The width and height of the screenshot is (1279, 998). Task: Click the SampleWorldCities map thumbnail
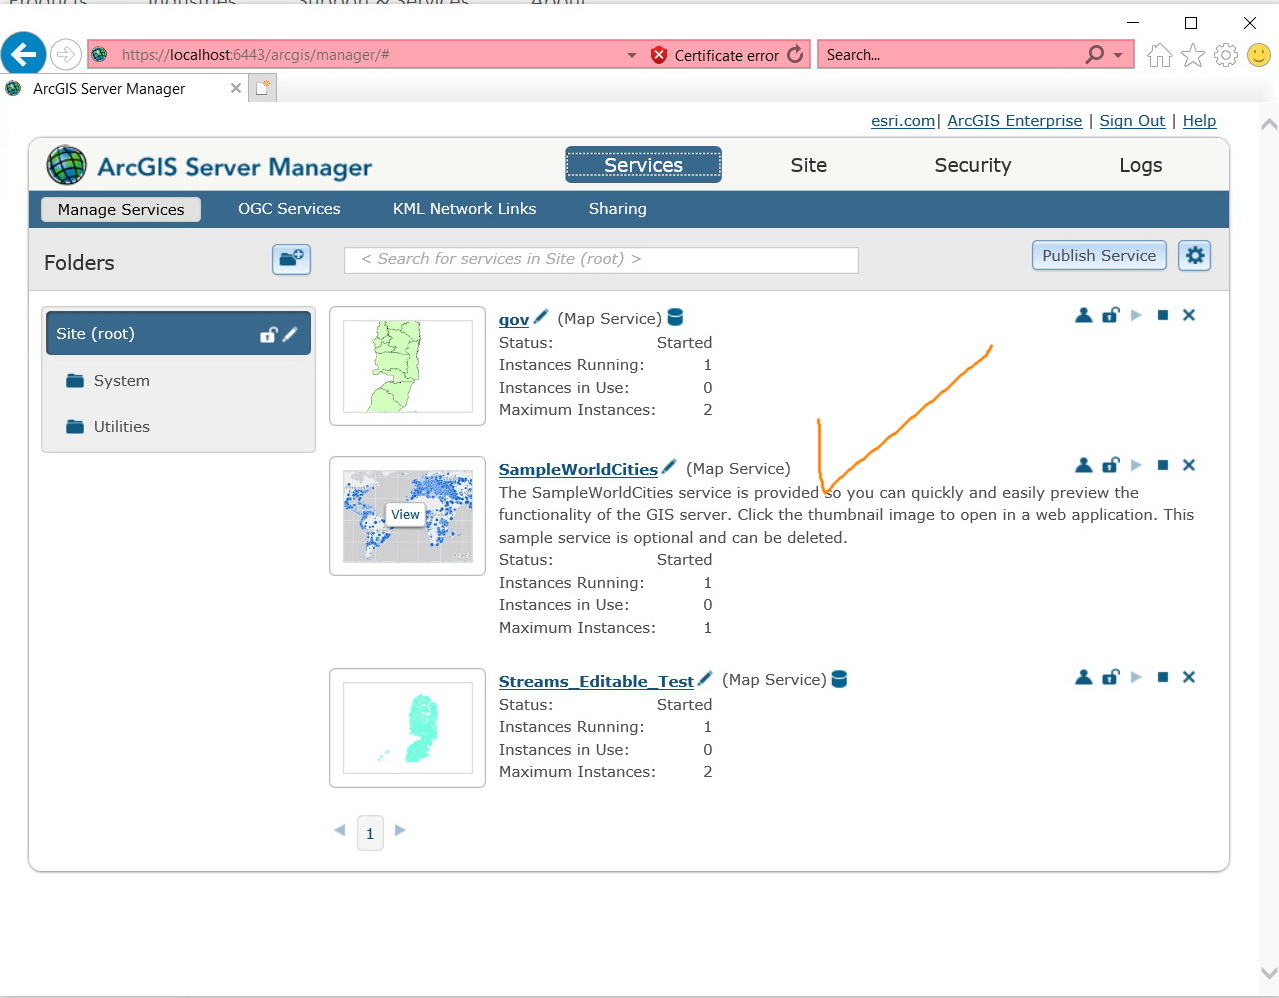407,516
